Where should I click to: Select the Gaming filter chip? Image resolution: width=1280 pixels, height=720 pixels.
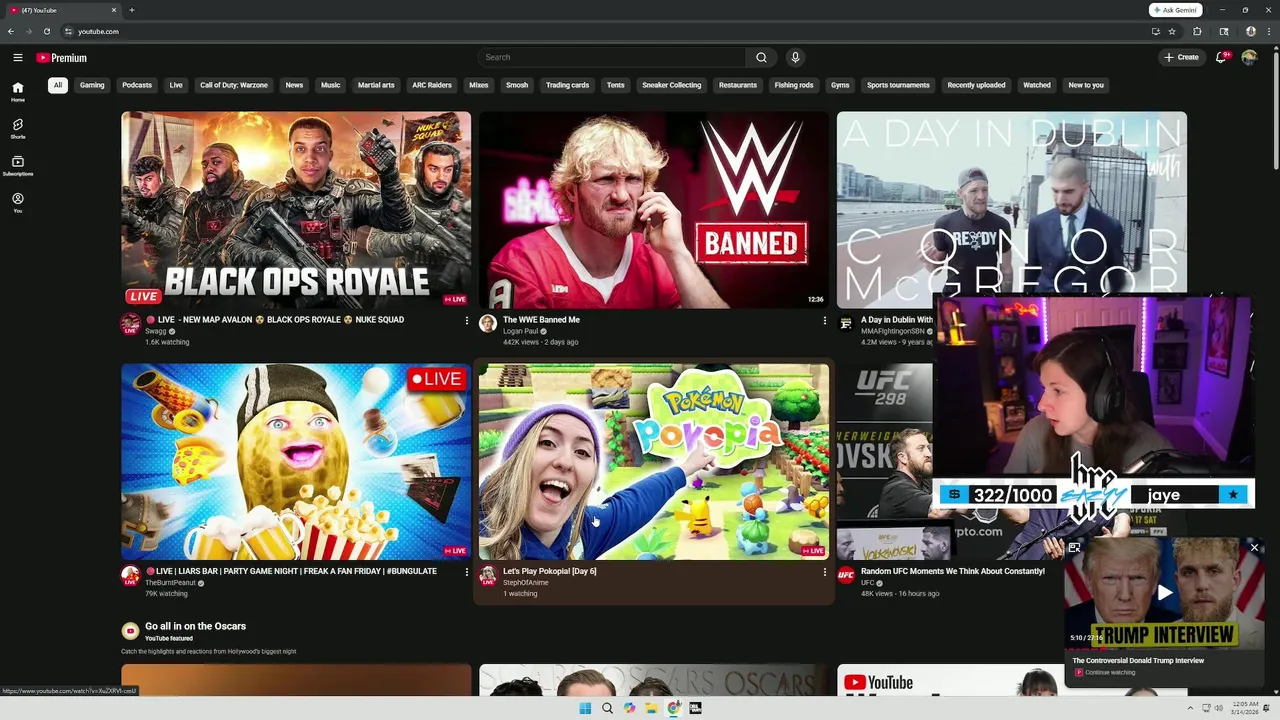[x=92, y=85]
